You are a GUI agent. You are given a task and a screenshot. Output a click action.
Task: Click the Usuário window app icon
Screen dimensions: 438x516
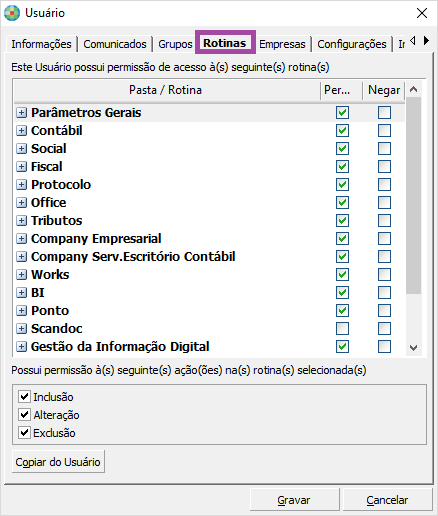[12, 13]
